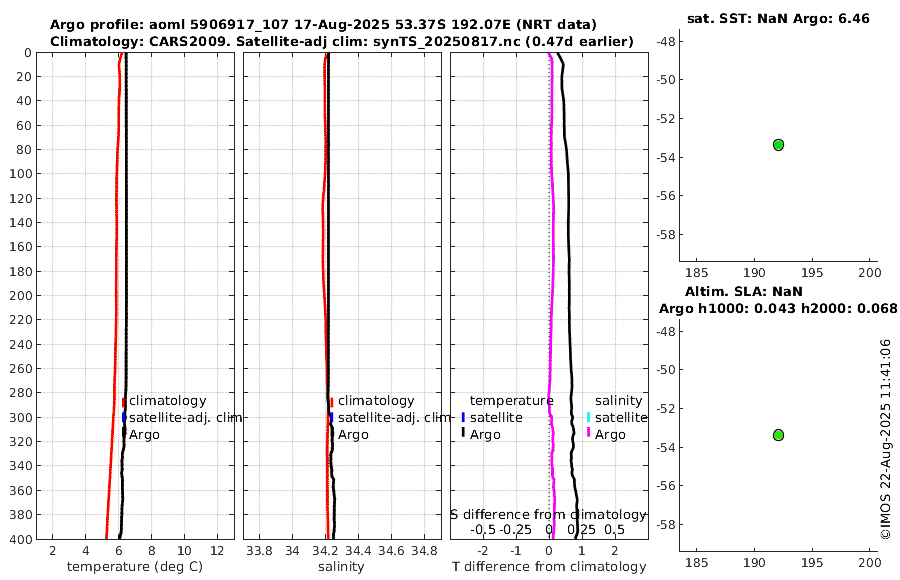Click the green marker on the SLA map
This screenshot has width=900, height=580.
click(x=778, y=435)
